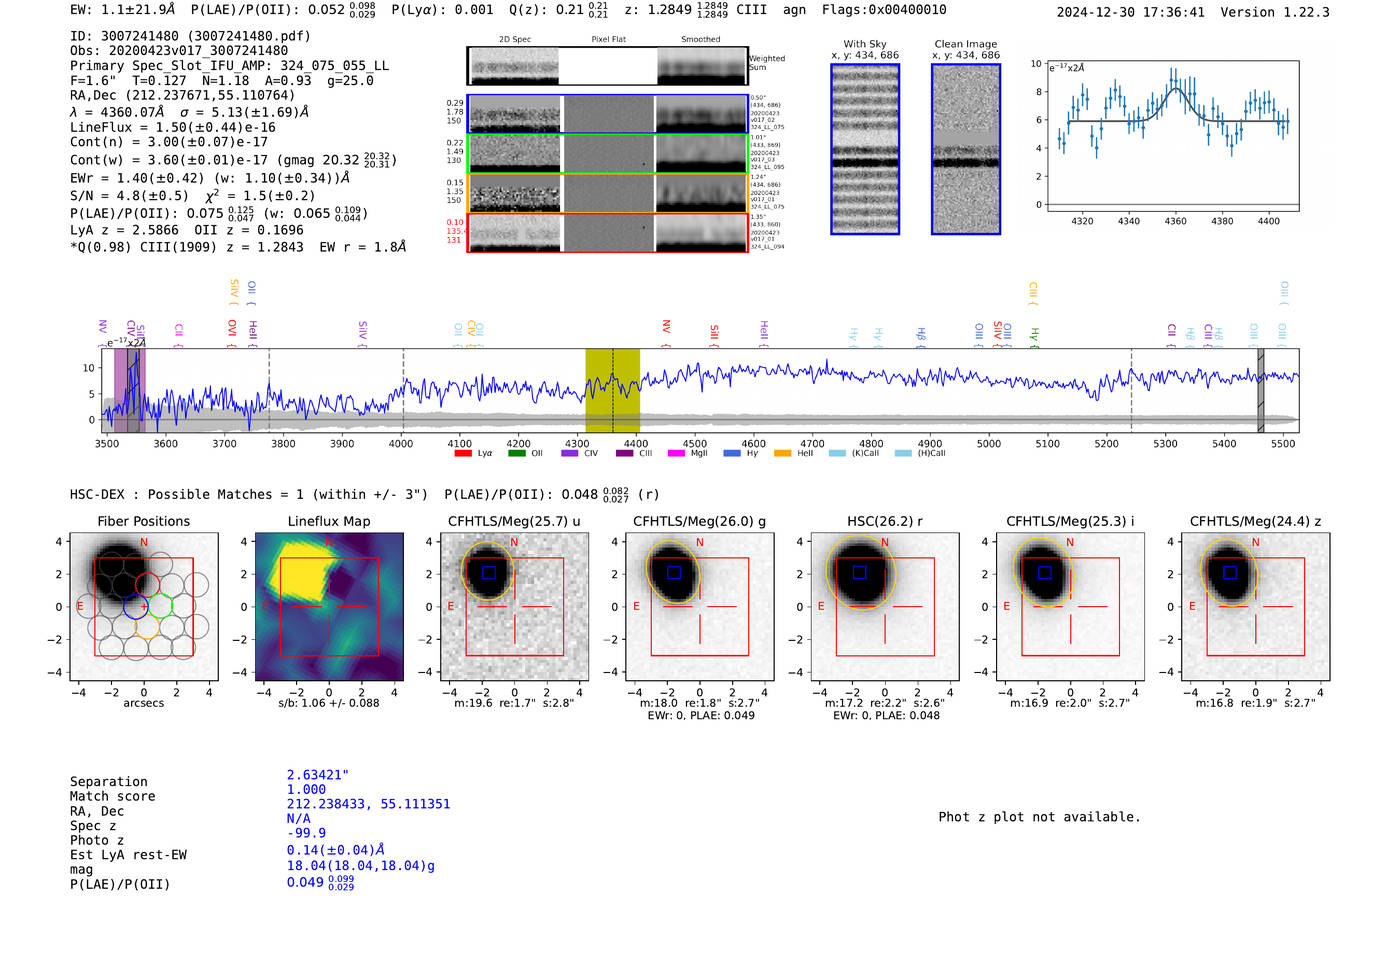Image resolution: width=1400 pixels, height=953 pixels.
Task: Click the red Lyα legend swatch
Action: (463, 453)
